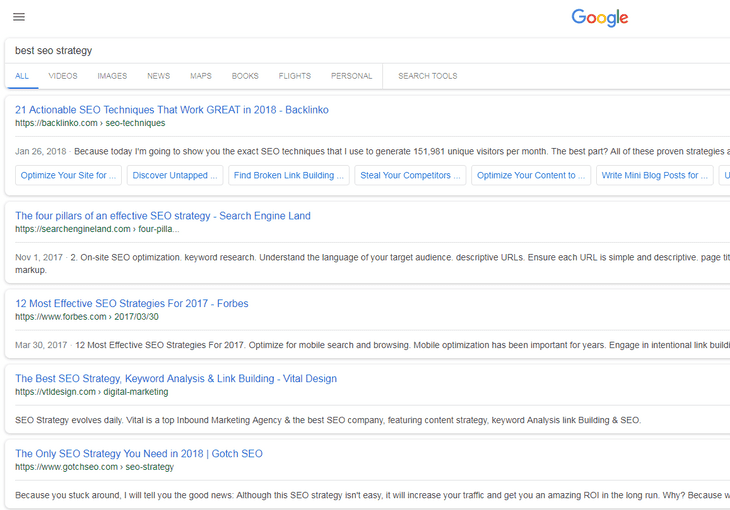The image size is (730, 510).
Task: Click the Google logo
Action: click(600, 18)
